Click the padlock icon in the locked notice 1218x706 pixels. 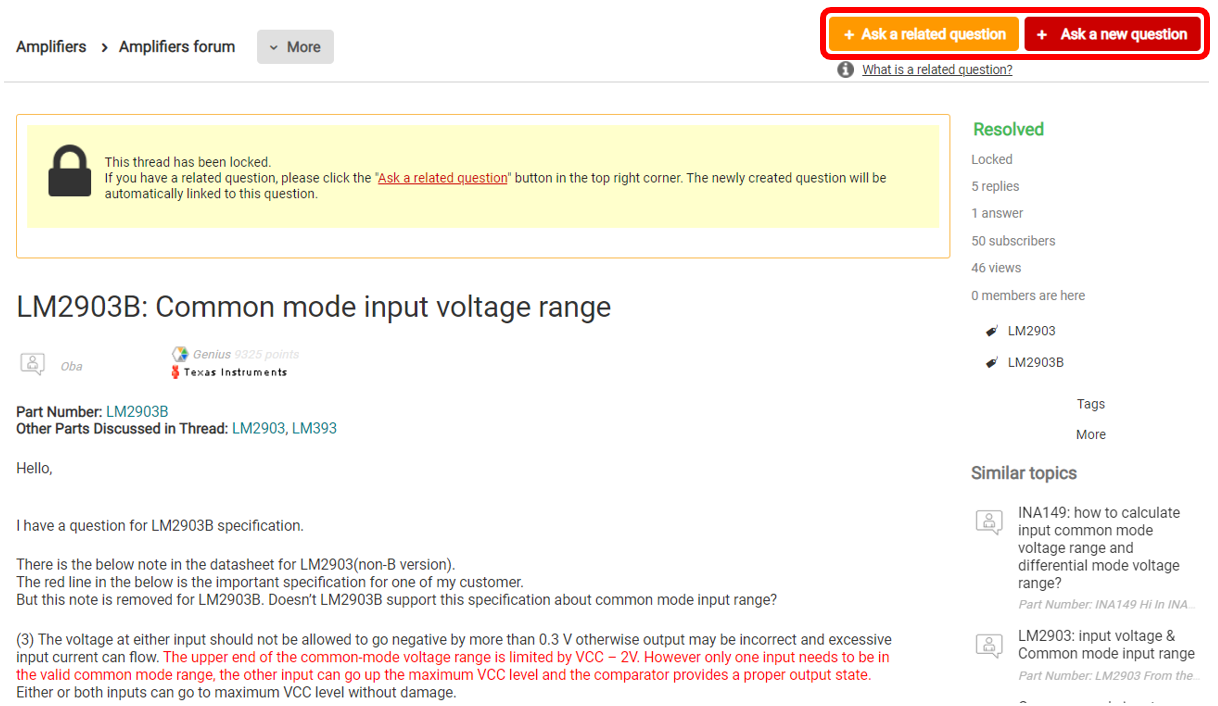tap(70, 171)
